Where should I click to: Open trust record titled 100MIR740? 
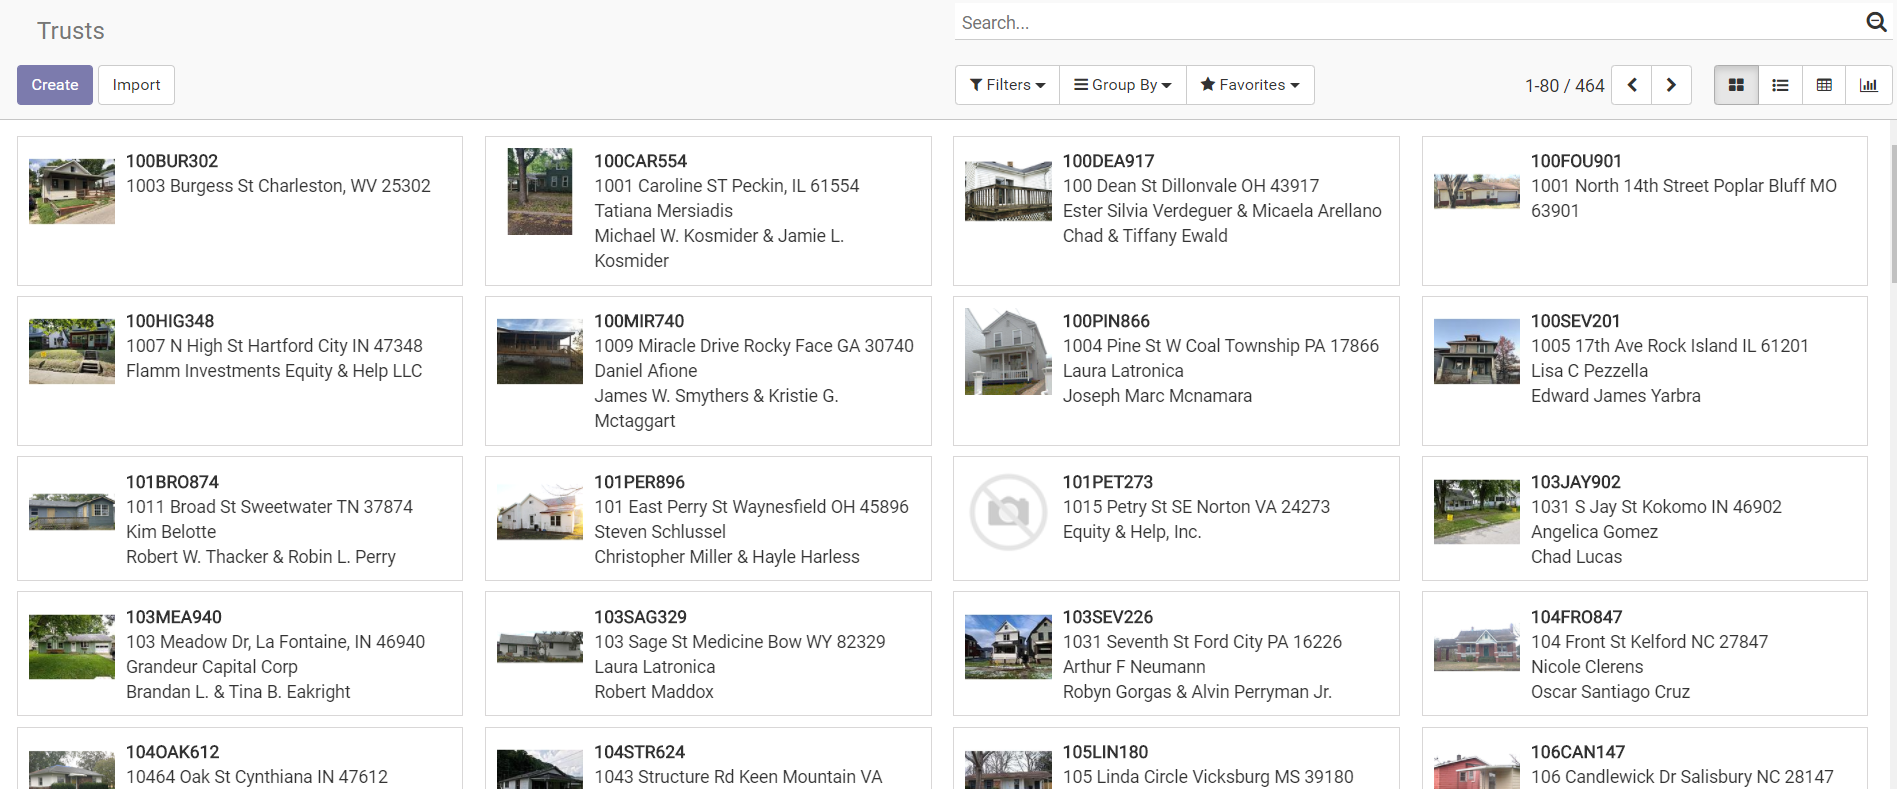pyautogui.click(x=639, y=321)
